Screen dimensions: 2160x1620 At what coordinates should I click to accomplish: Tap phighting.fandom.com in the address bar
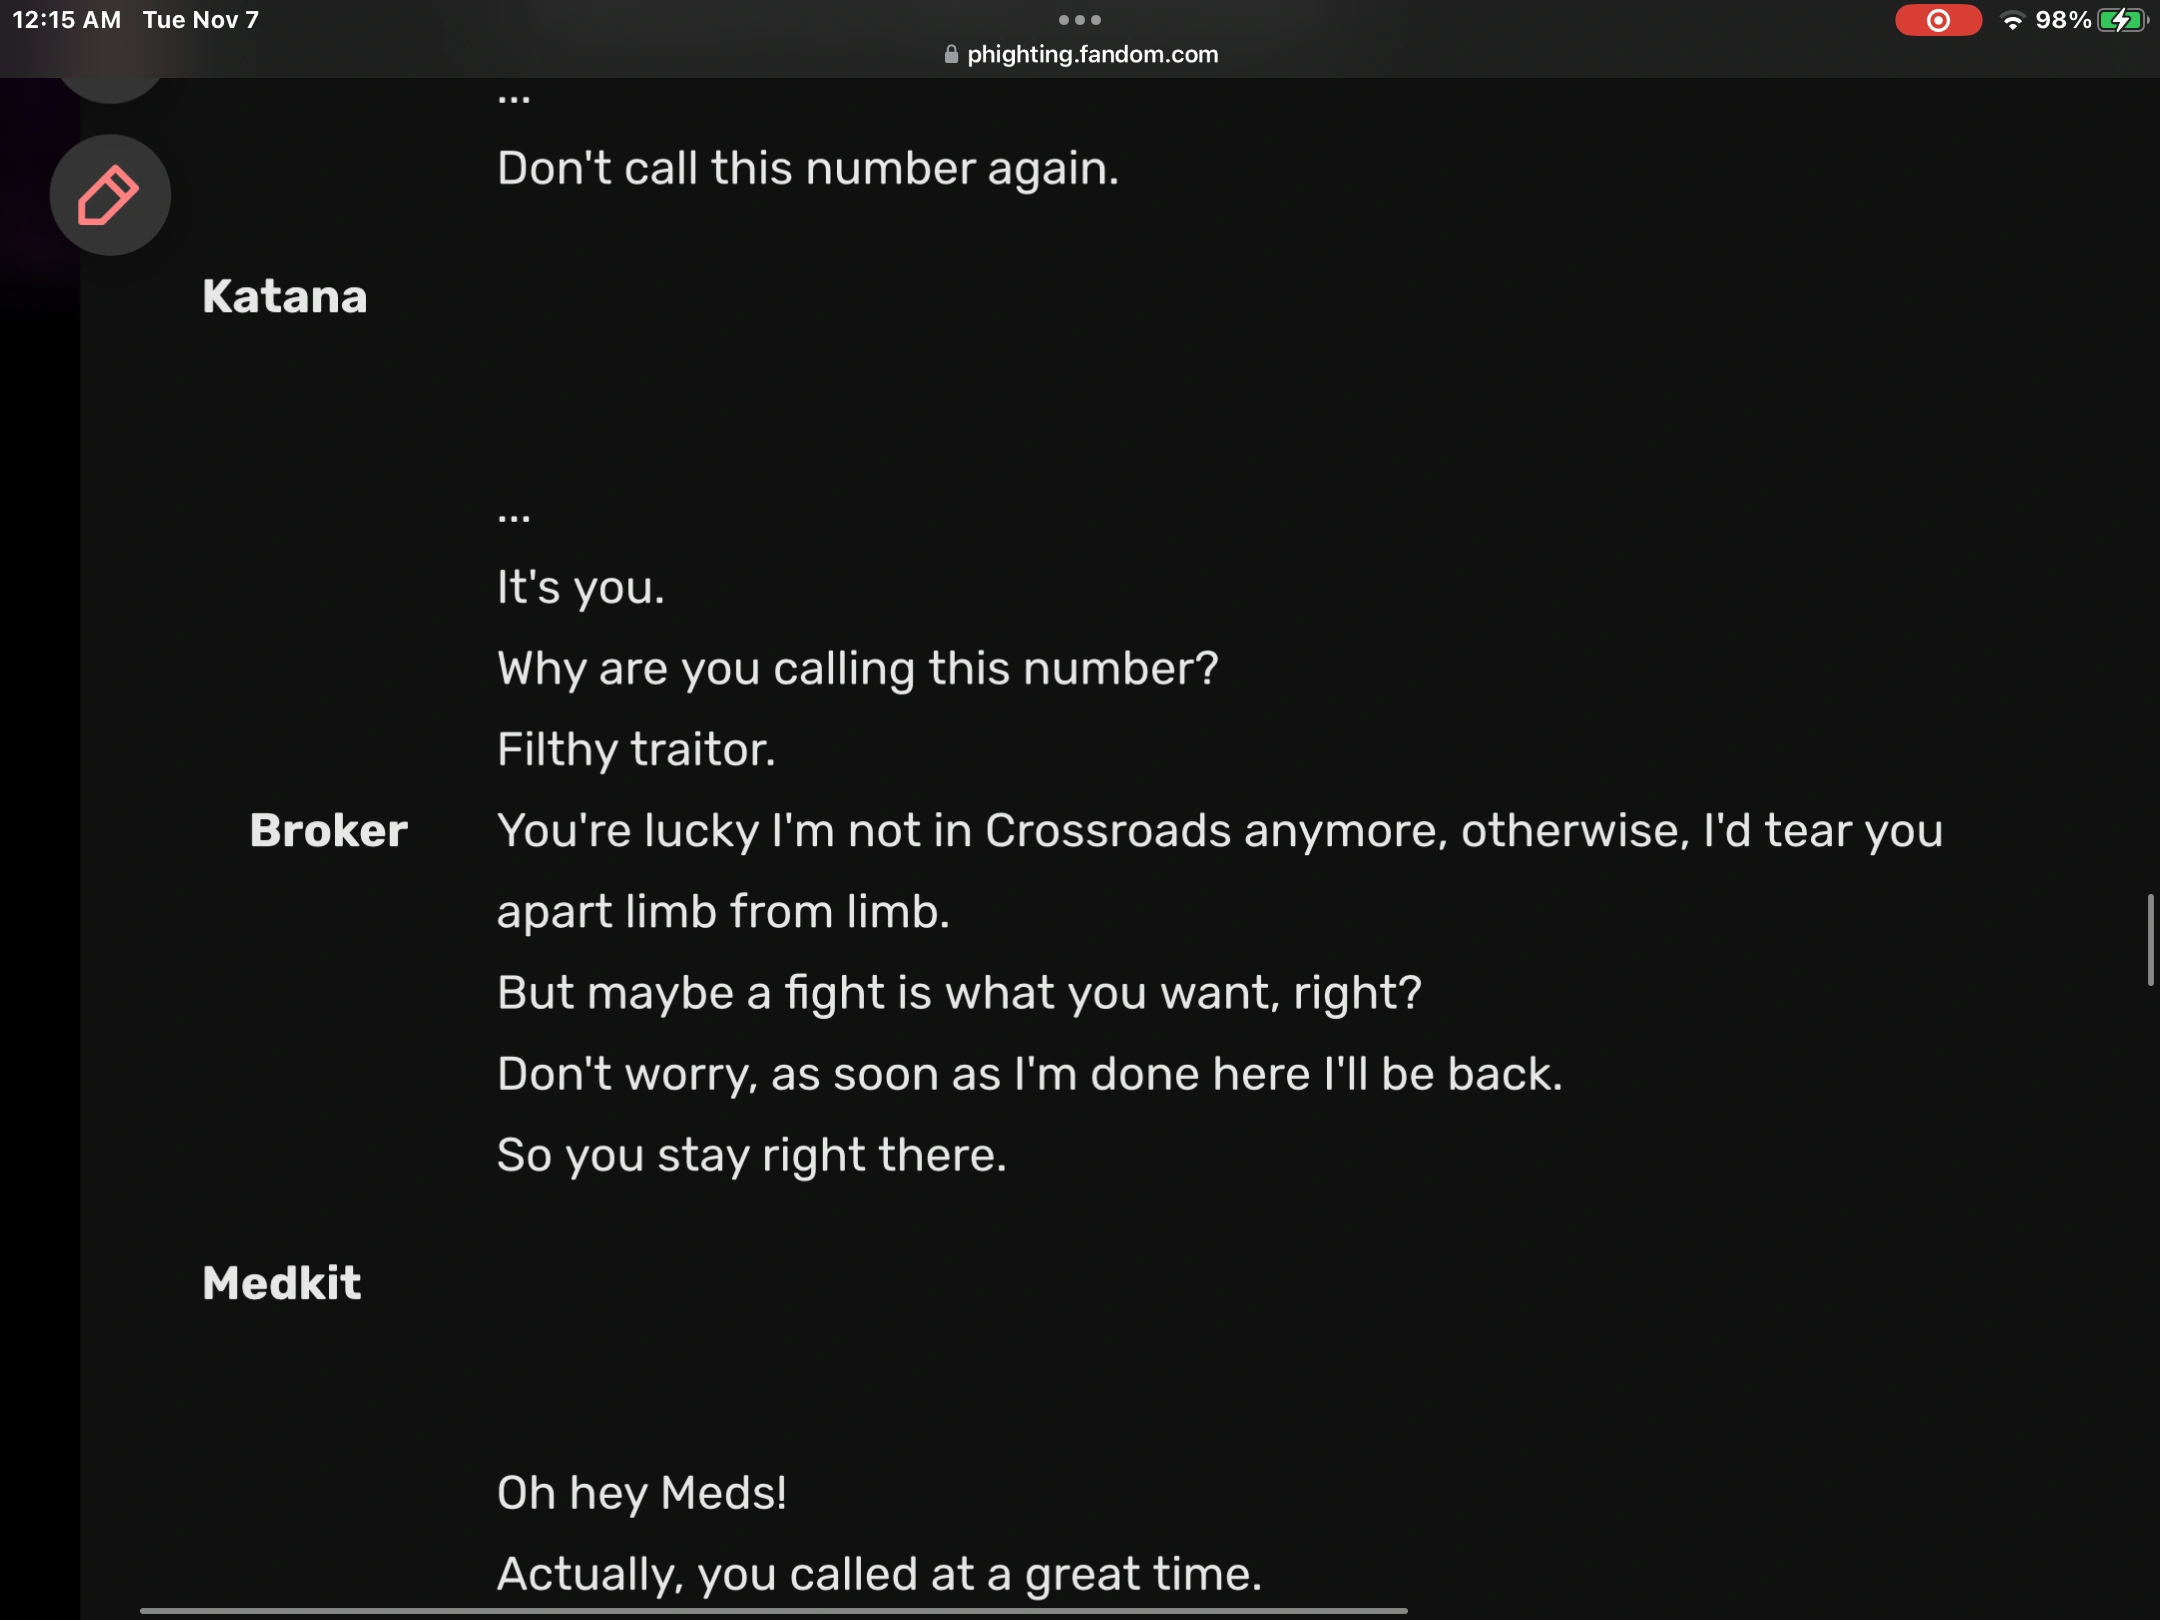(1092, 54)
